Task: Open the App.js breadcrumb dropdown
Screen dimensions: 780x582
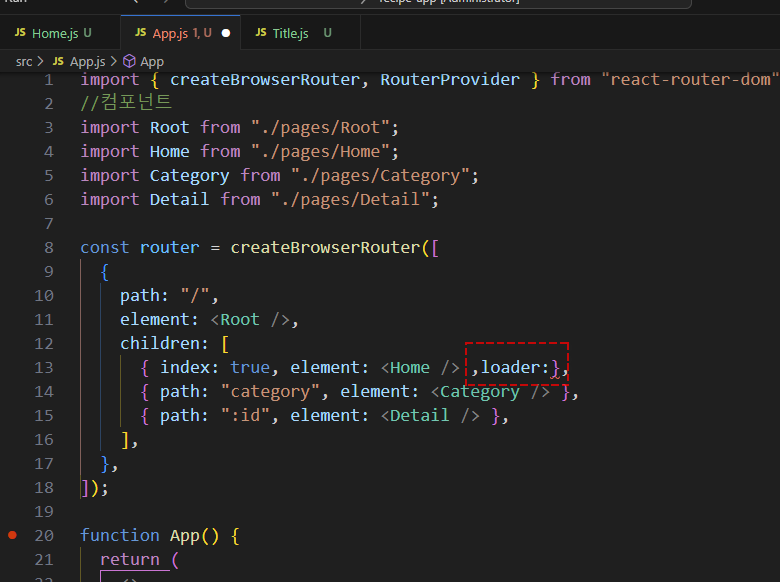Action: point(88,61)
